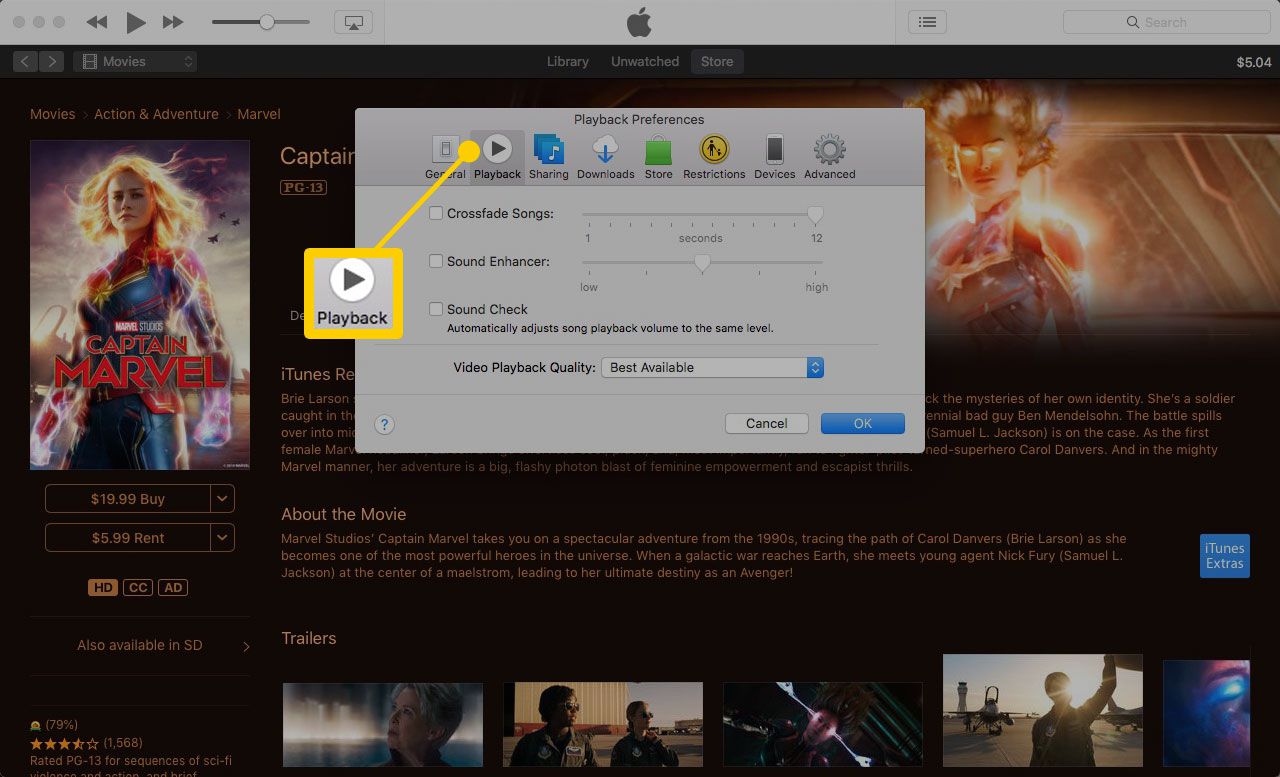The width and height of the screenshot is (1280, 777).
Task: Open the Advanced preferences tab
Action: pyautogui.click(x=830, y=157)
